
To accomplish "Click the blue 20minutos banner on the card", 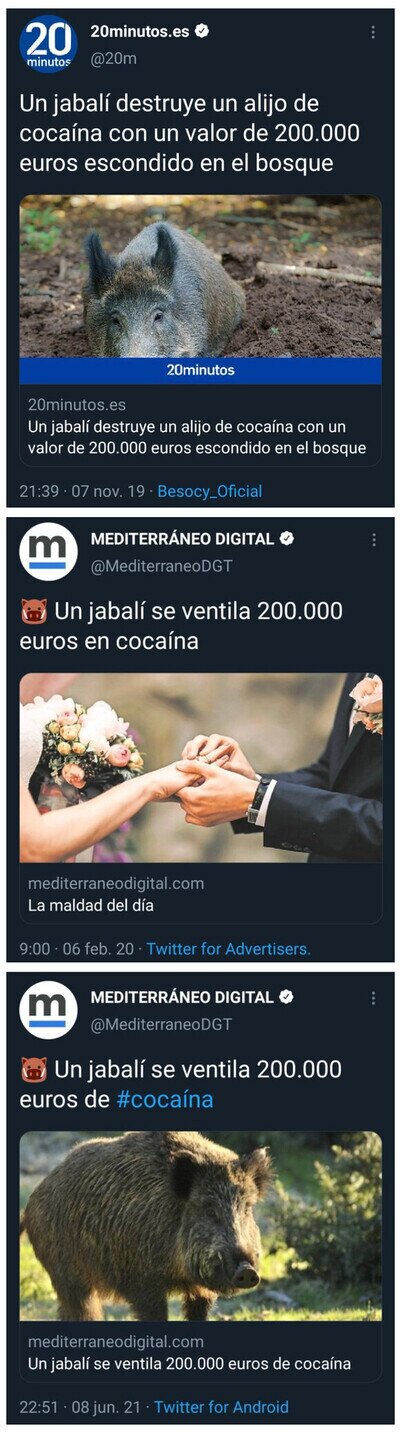I will (200, 370).
